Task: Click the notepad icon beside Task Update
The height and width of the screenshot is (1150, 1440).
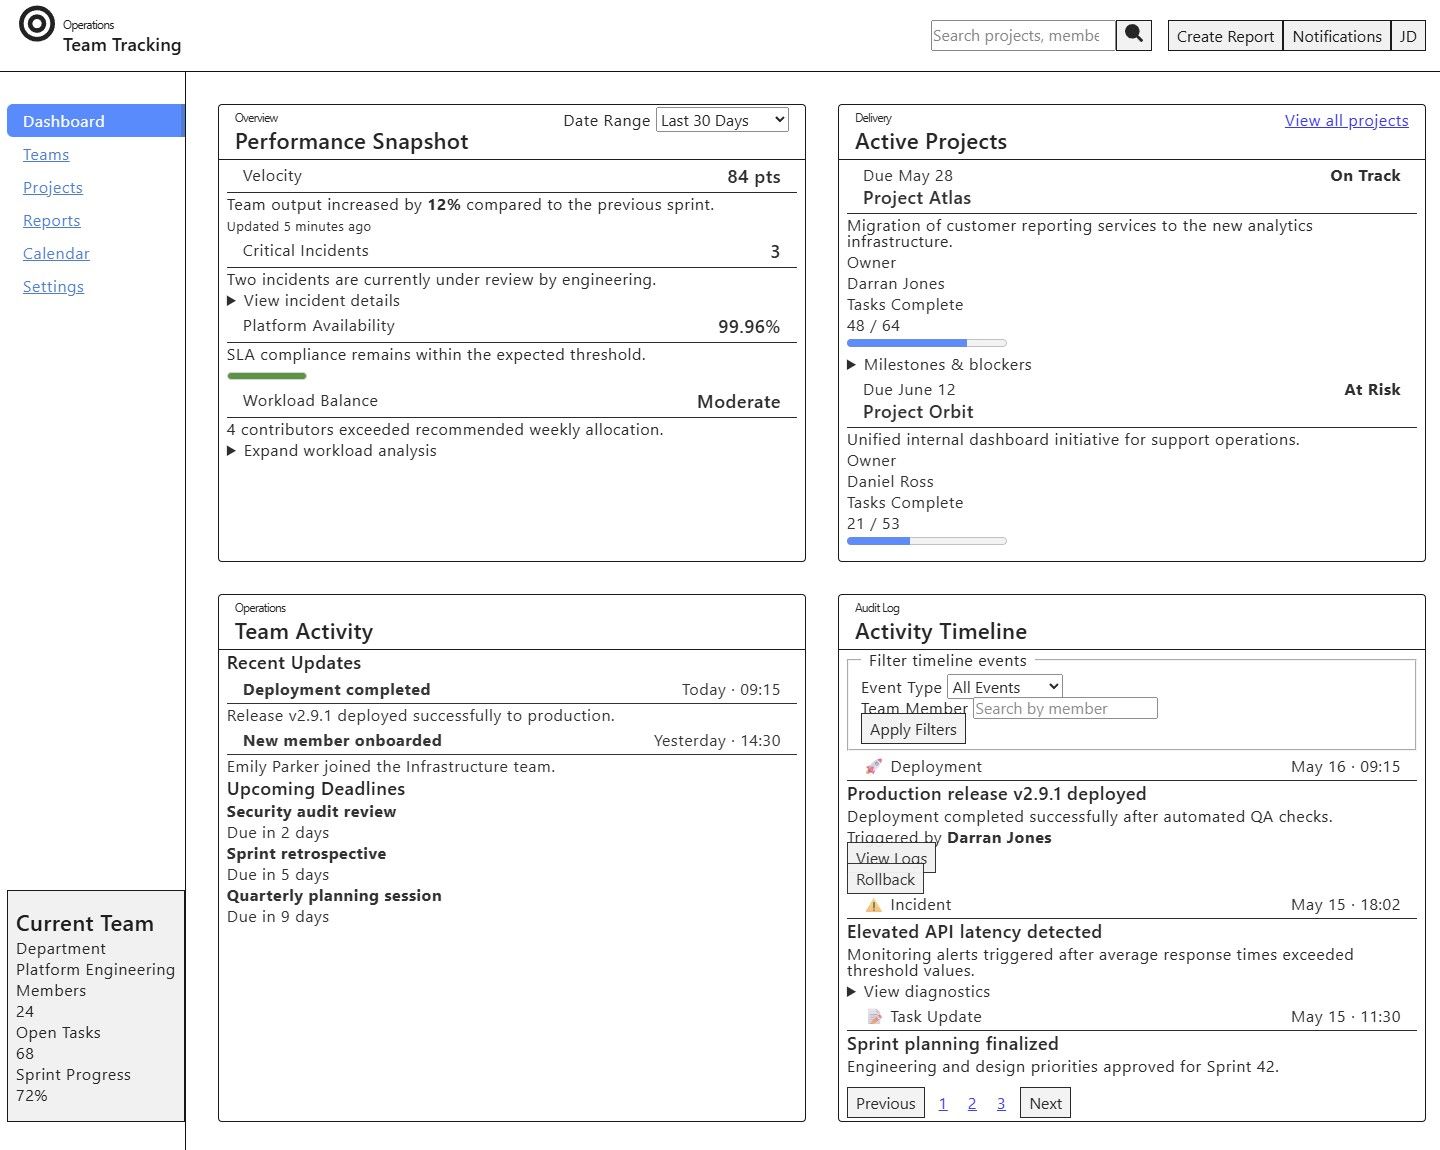Action: click(873, 1016)
